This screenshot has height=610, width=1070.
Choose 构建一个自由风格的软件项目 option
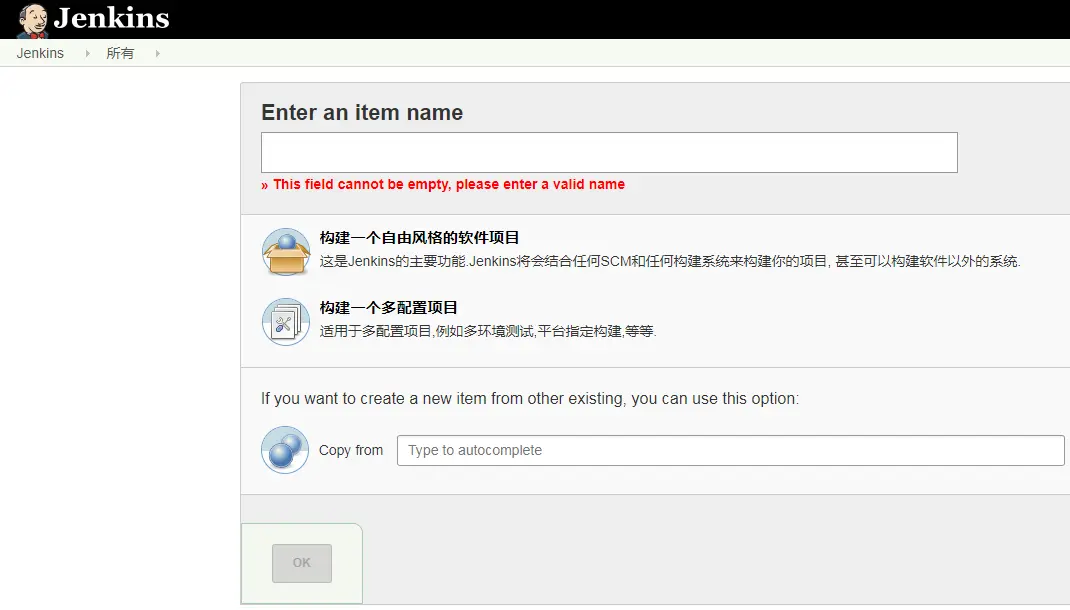[420, 237]
